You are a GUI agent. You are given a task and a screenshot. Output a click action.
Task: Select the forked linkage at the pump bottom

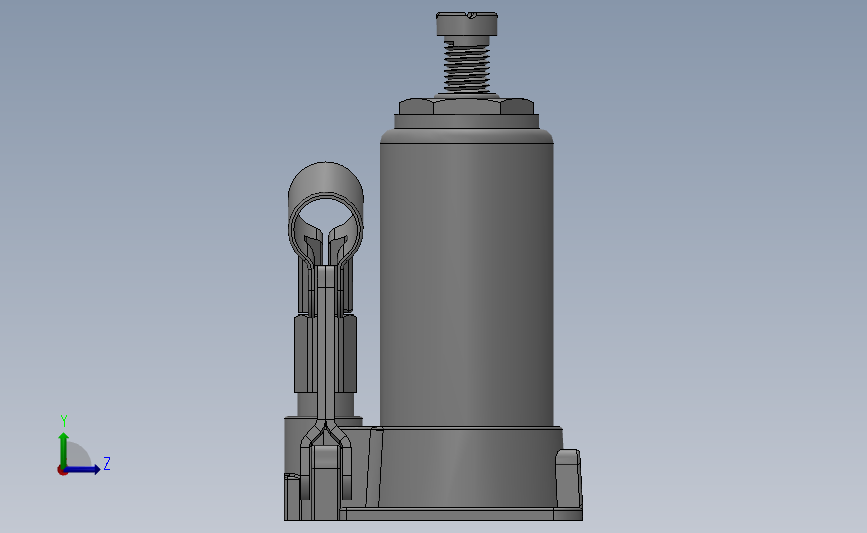(326, 459)
